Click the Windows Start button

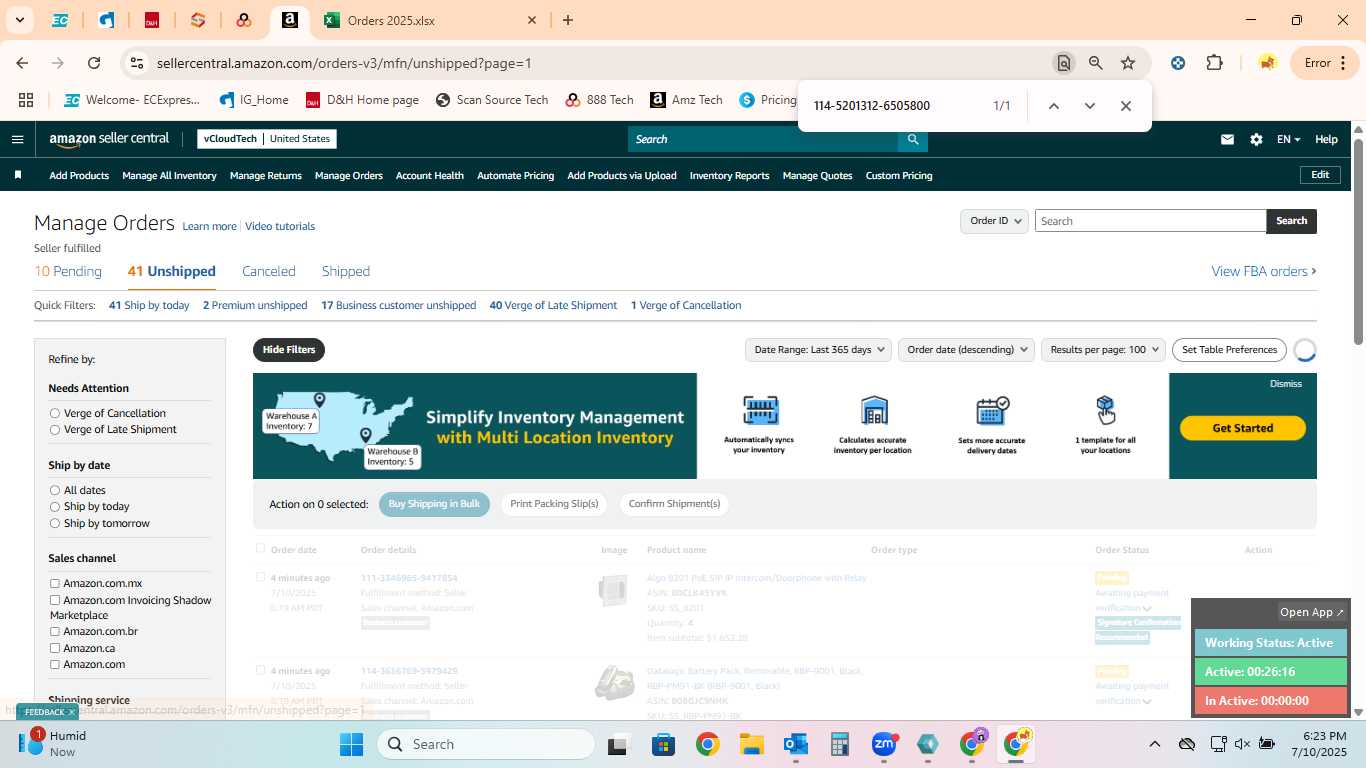[x=351, y=744]
